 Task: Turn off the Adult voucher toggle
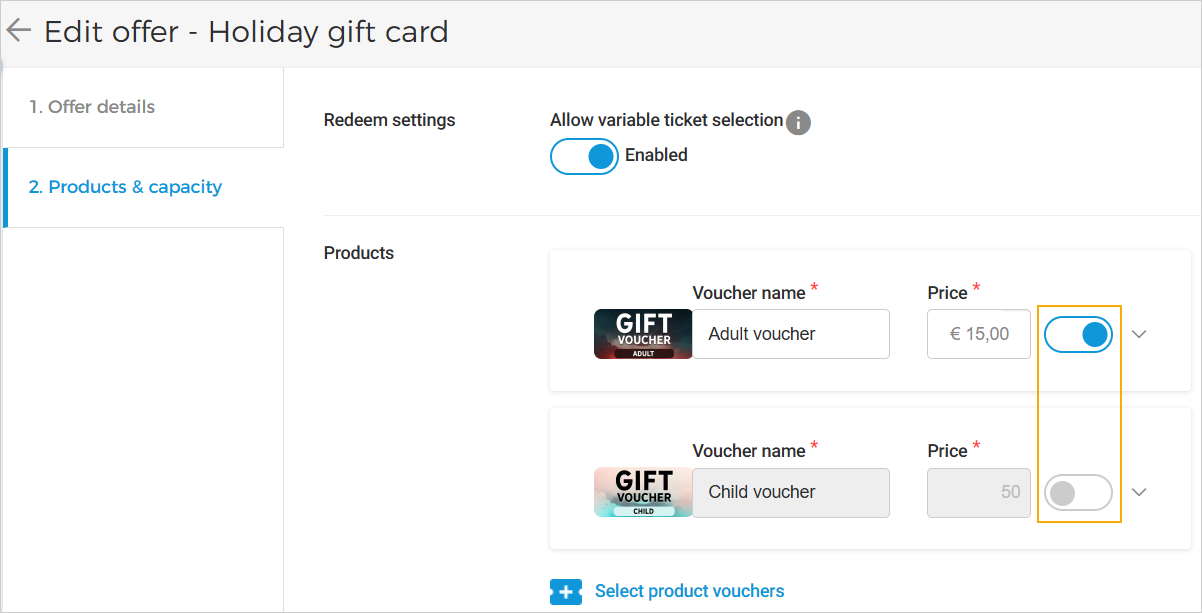pyautogui.click(x=1078, y=334)
